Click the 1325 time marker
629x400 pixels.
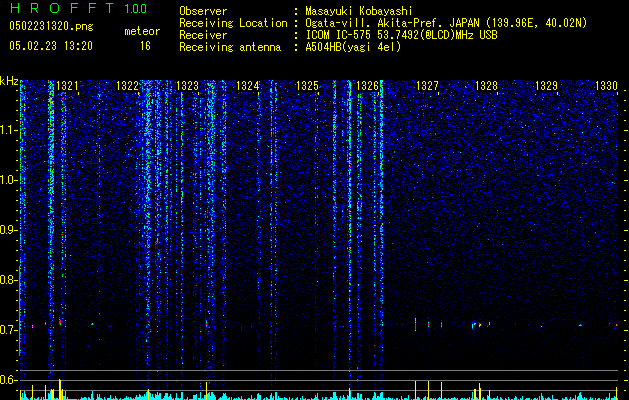coord(307,86)
